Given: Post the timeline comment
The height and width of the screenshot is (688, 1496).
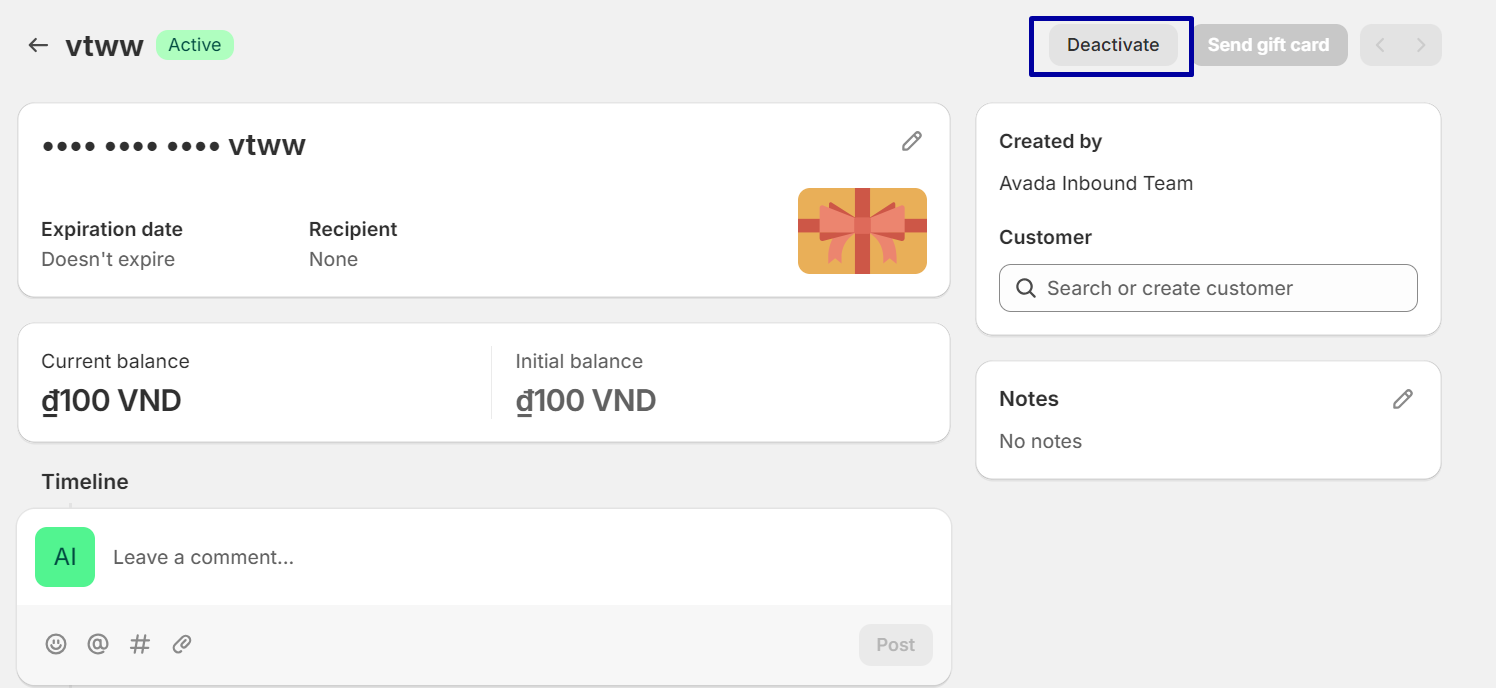Looking at the screenshot, I should tap(896, 645).
